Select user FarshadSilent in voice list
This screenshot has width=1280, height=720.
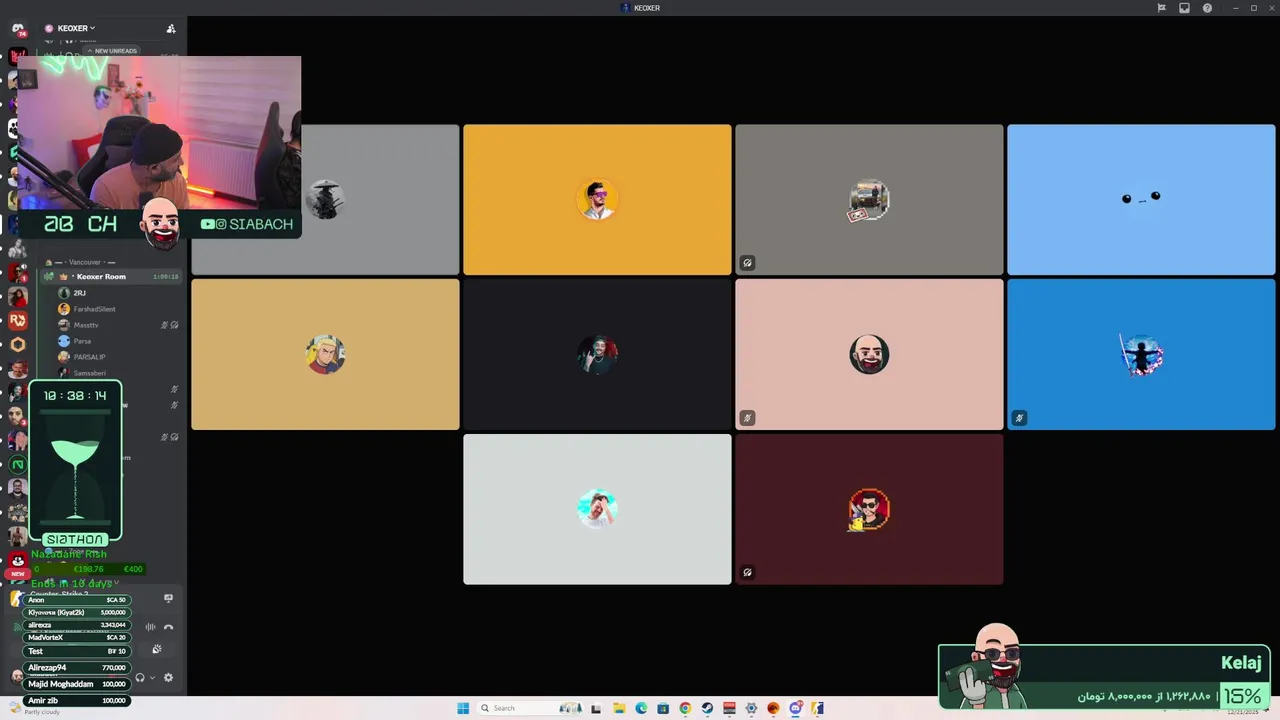coord(94,309)
